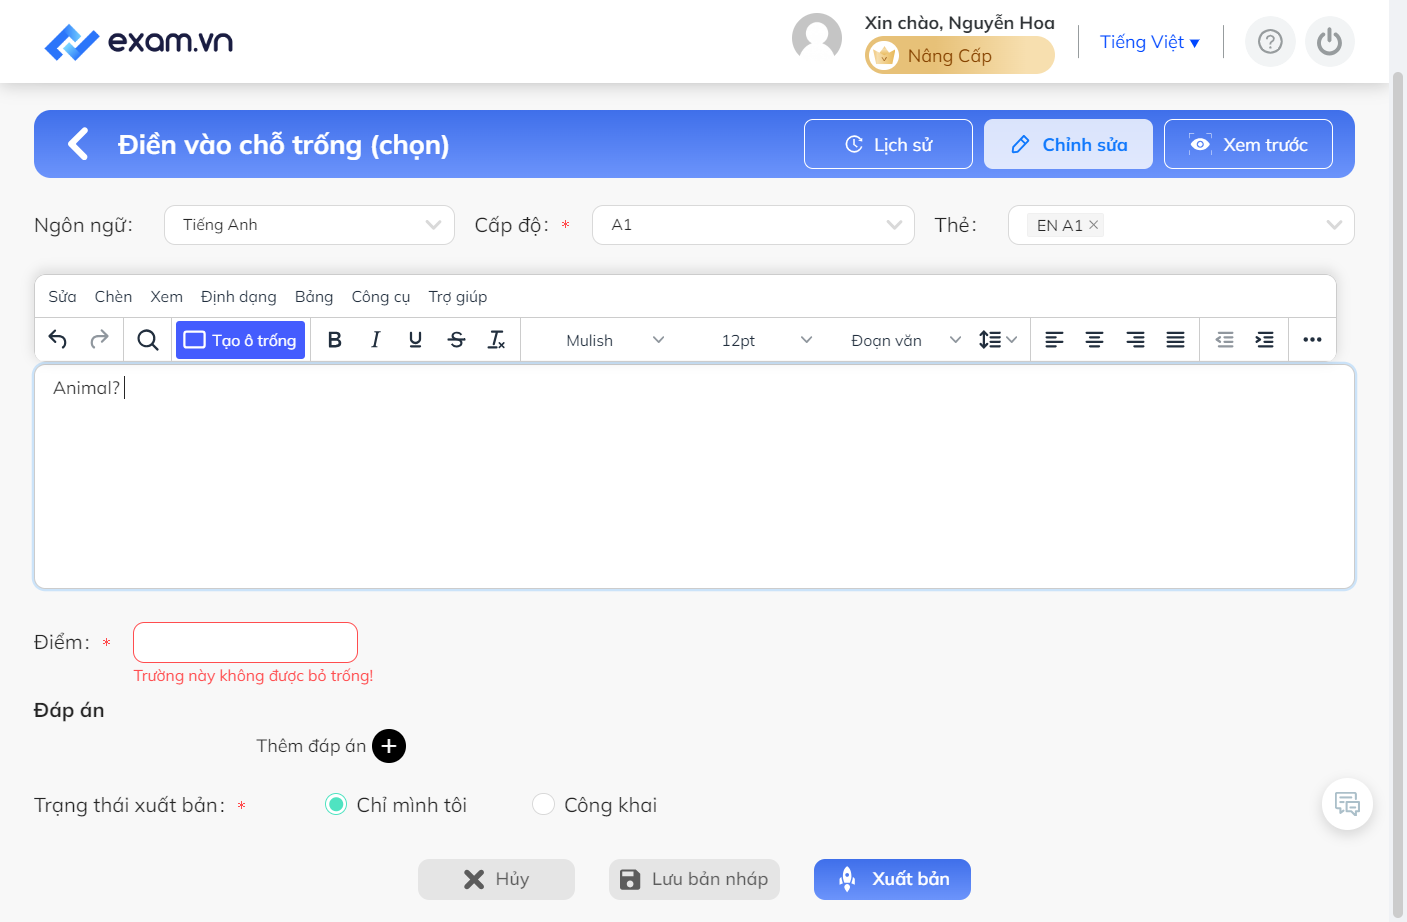Viewport: 1407px width, 922px height.
Task: Focus the 'Điểm' score input field
Action: pyautogui.click(x=245, y=642)
